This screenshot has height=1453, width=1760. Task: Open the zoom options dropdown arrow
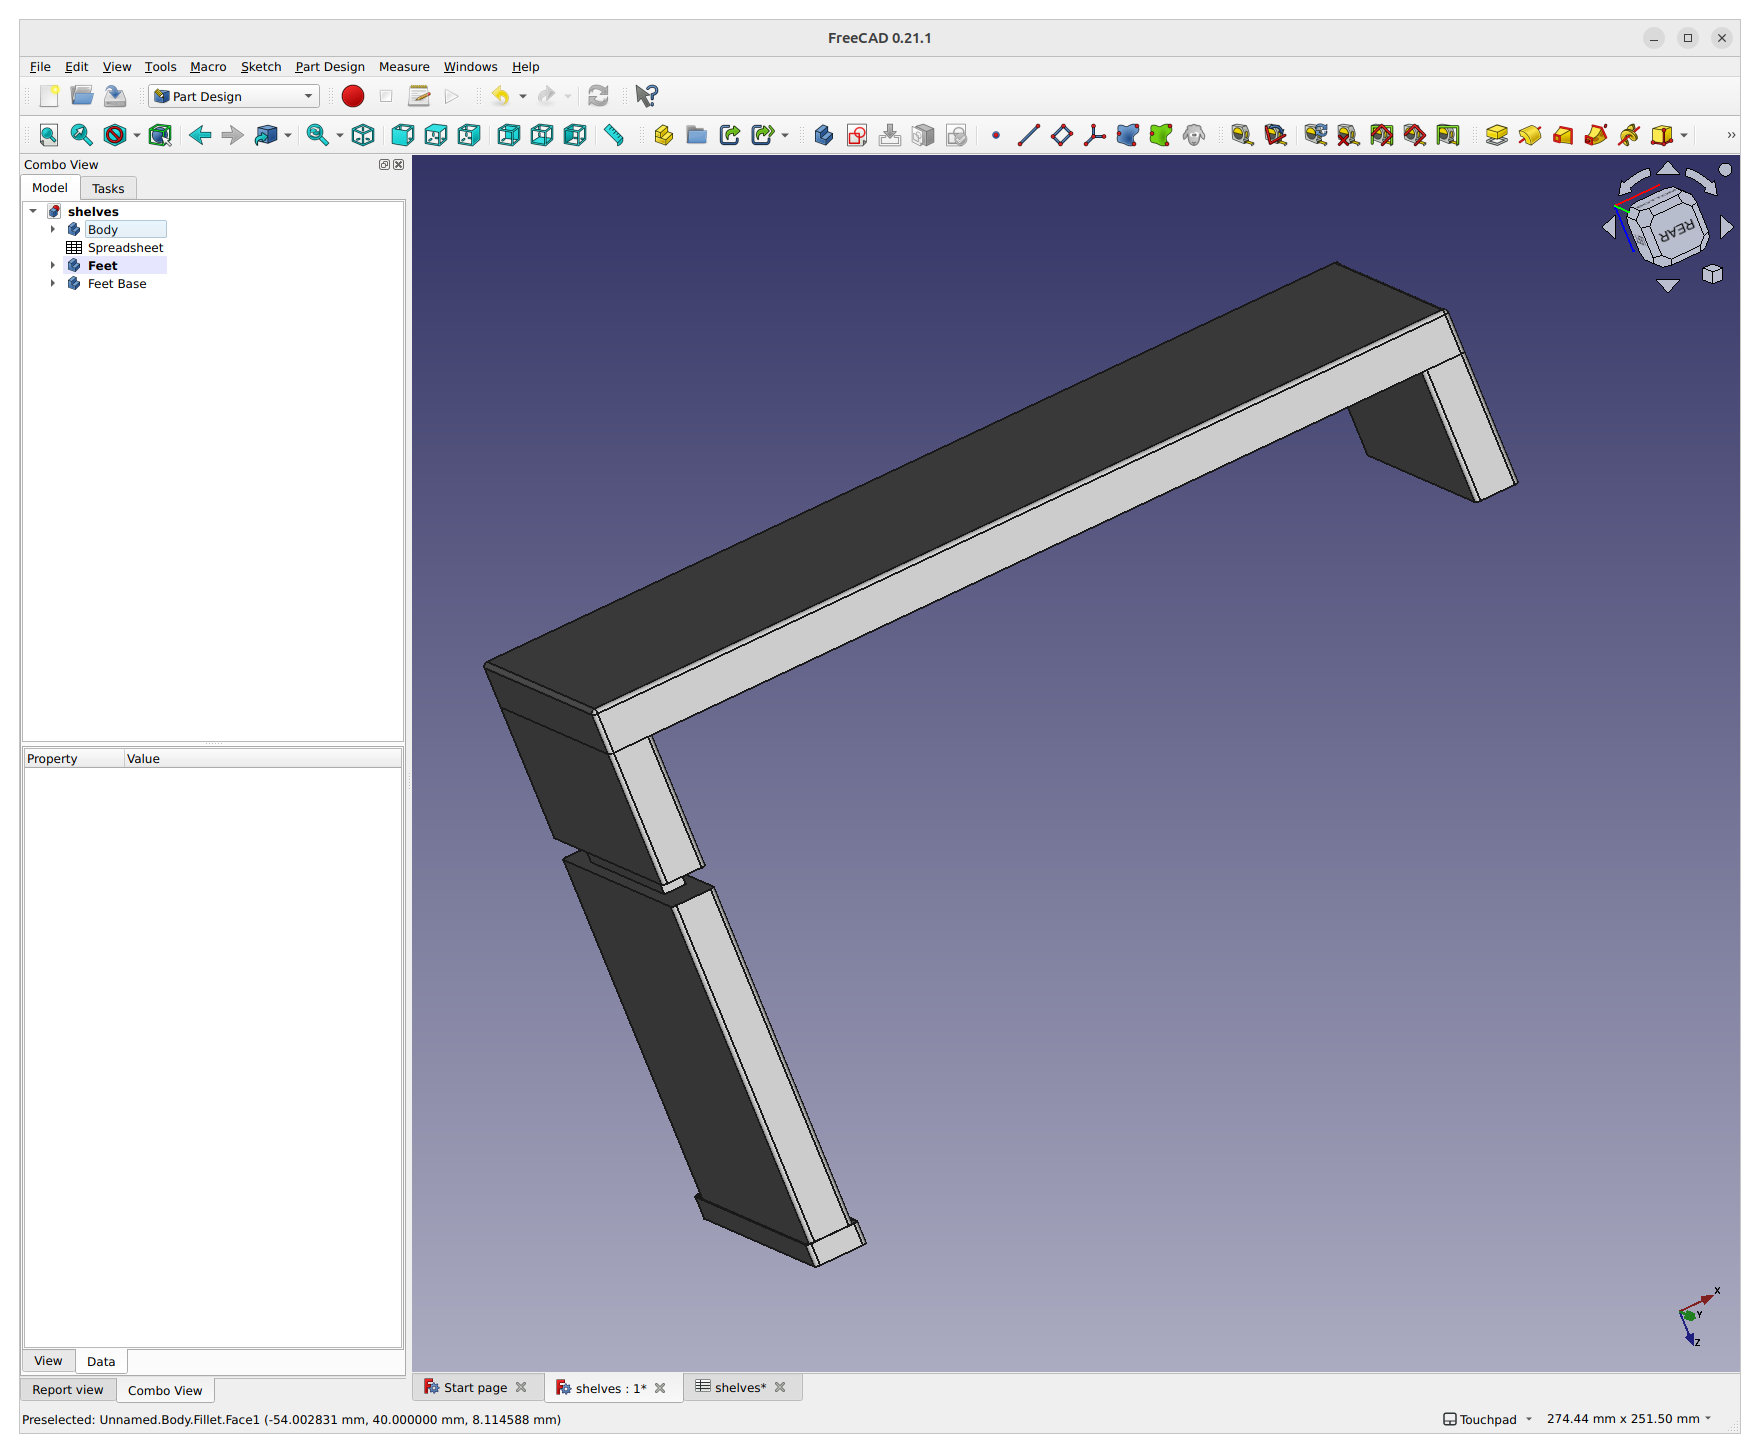pos(340,135)
